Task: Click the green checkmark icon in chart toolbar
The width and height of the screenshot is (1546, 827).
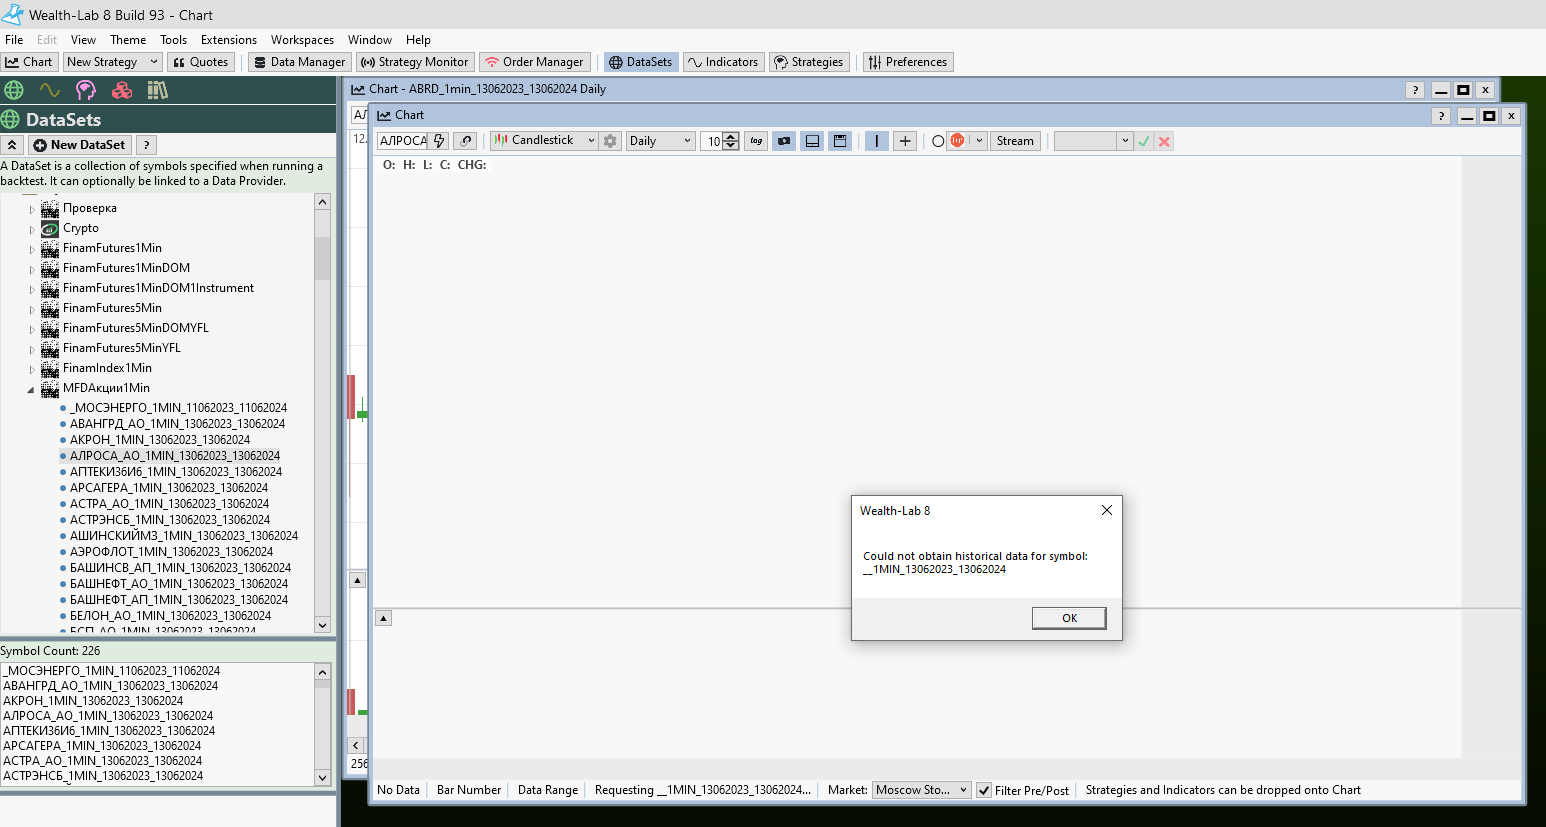Action: coord(1143,141)
